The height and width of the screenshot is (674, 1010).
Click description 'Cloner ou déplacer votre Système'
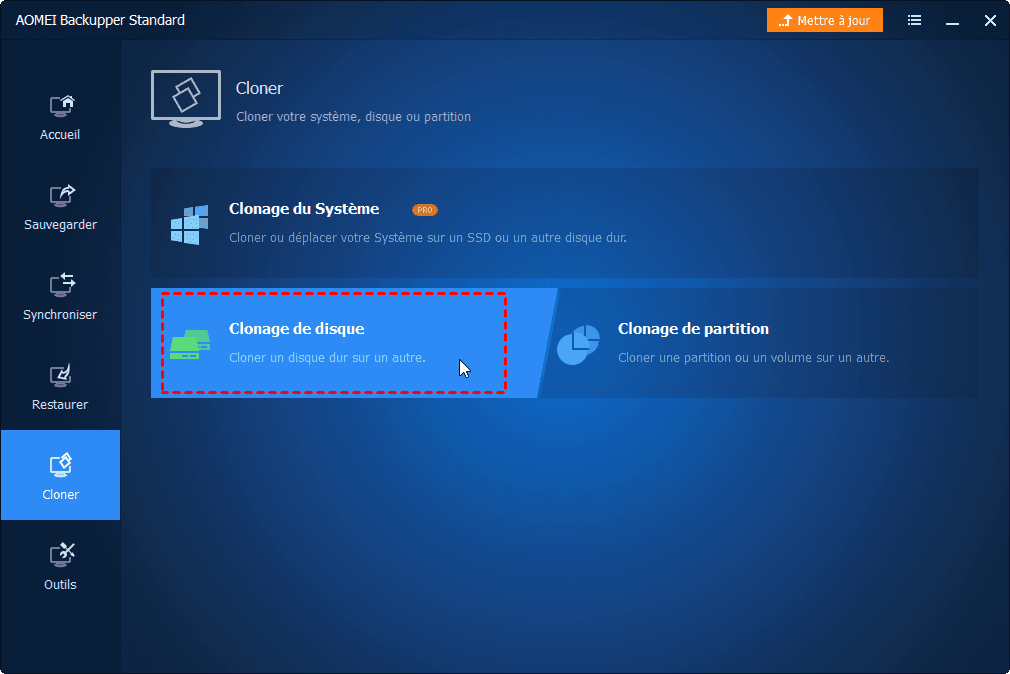coord(428,238)
